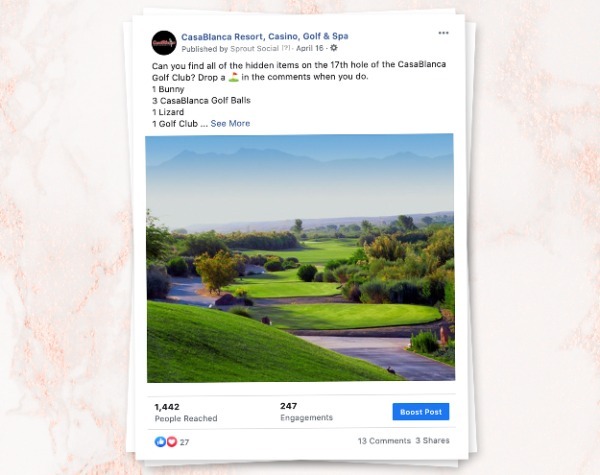
Task: Expand post text with See More
Action: tap(230, 123)
